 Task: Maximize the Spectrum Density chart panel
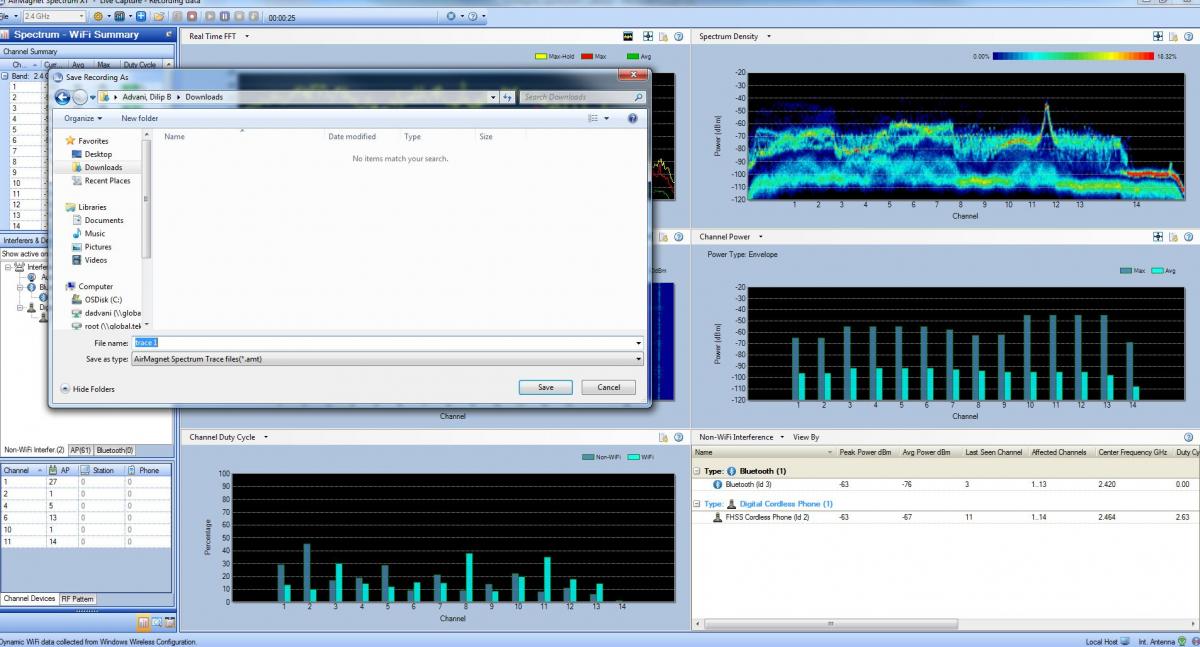[1158, 37]
